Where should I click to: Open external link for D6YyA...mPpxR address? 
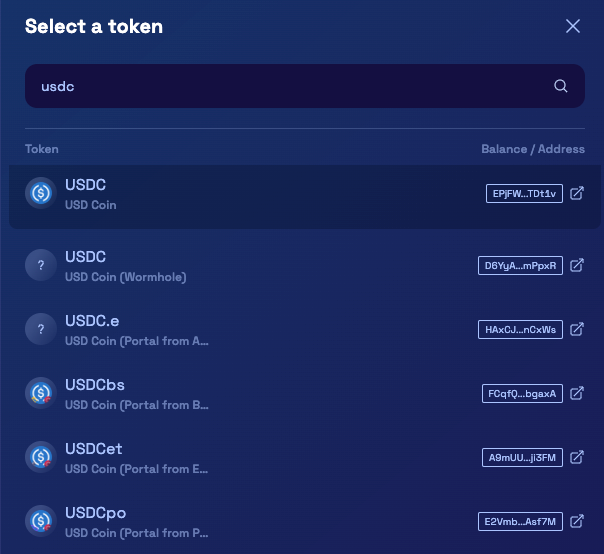point(577,265)
